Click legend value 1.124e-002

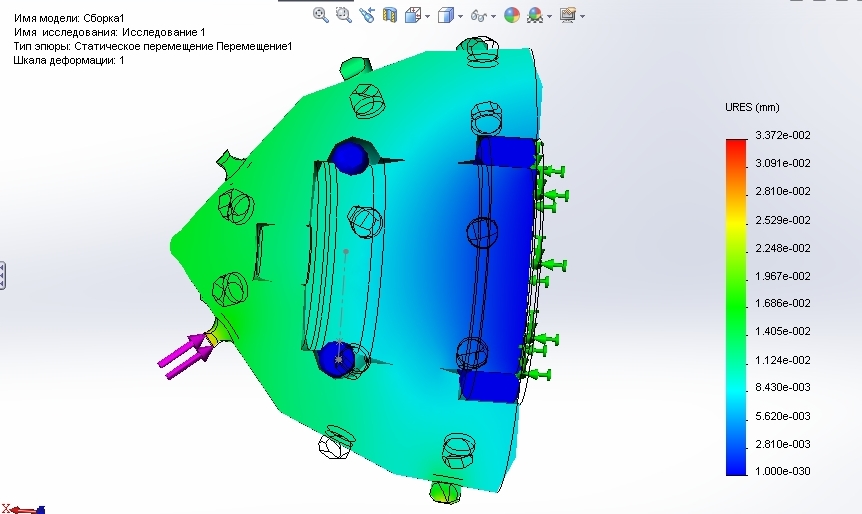click(783, 360)
